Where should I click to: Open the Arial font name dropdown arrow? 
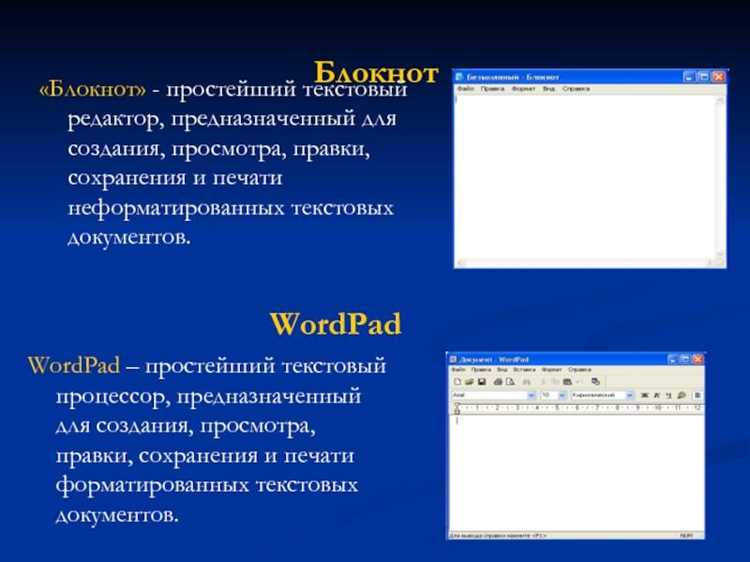[x=531, y=396]
